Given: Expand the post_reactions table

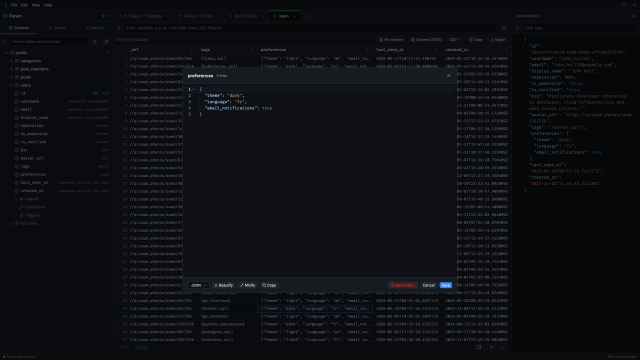Looking at the screenshot, I should (x=11, y=69).
